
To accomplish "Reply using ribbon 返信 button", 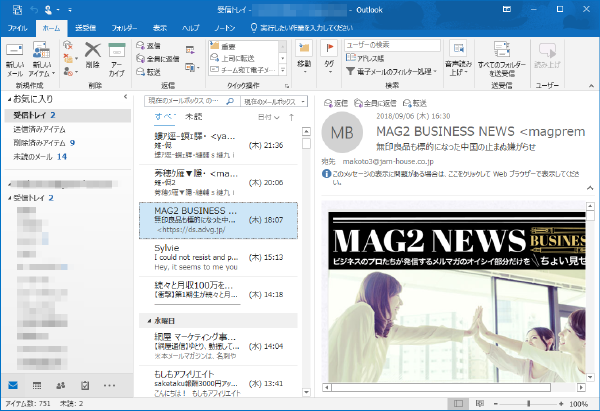I will click(x=148, y=46).
